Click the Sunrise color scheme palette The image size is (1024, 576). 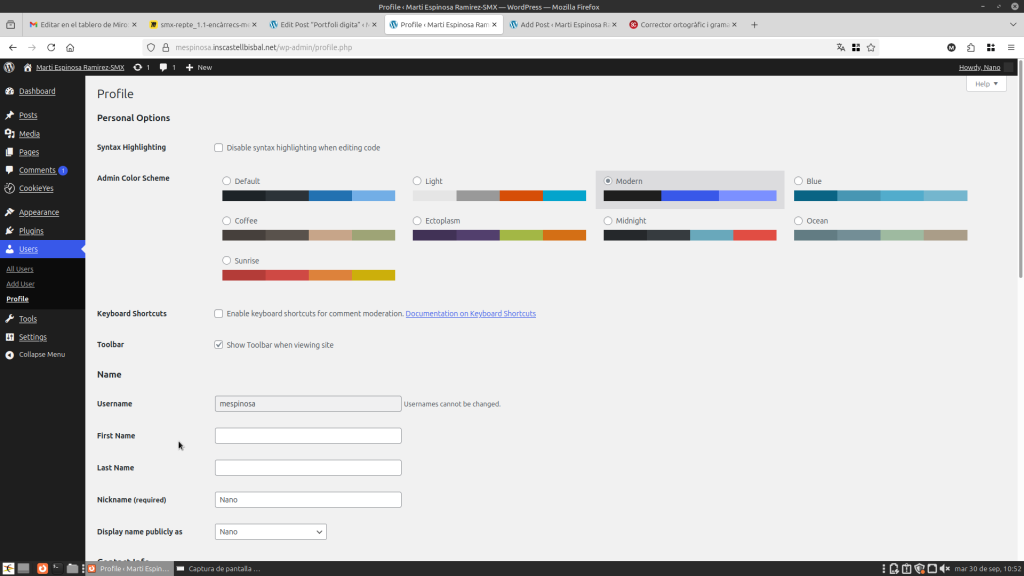(308, 275)
